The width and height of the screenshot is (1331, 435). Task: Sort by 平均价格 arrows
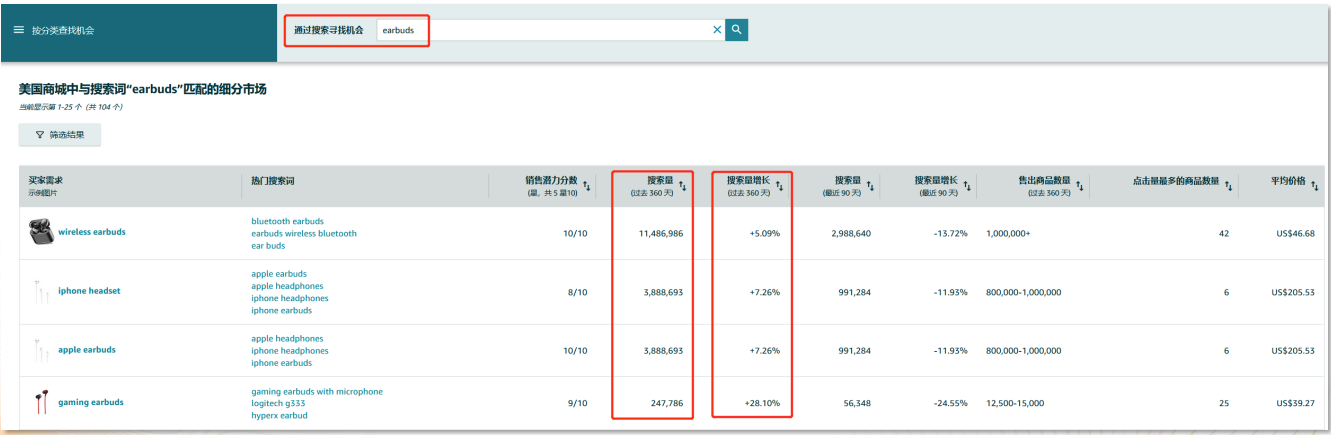pos(1315,185)
